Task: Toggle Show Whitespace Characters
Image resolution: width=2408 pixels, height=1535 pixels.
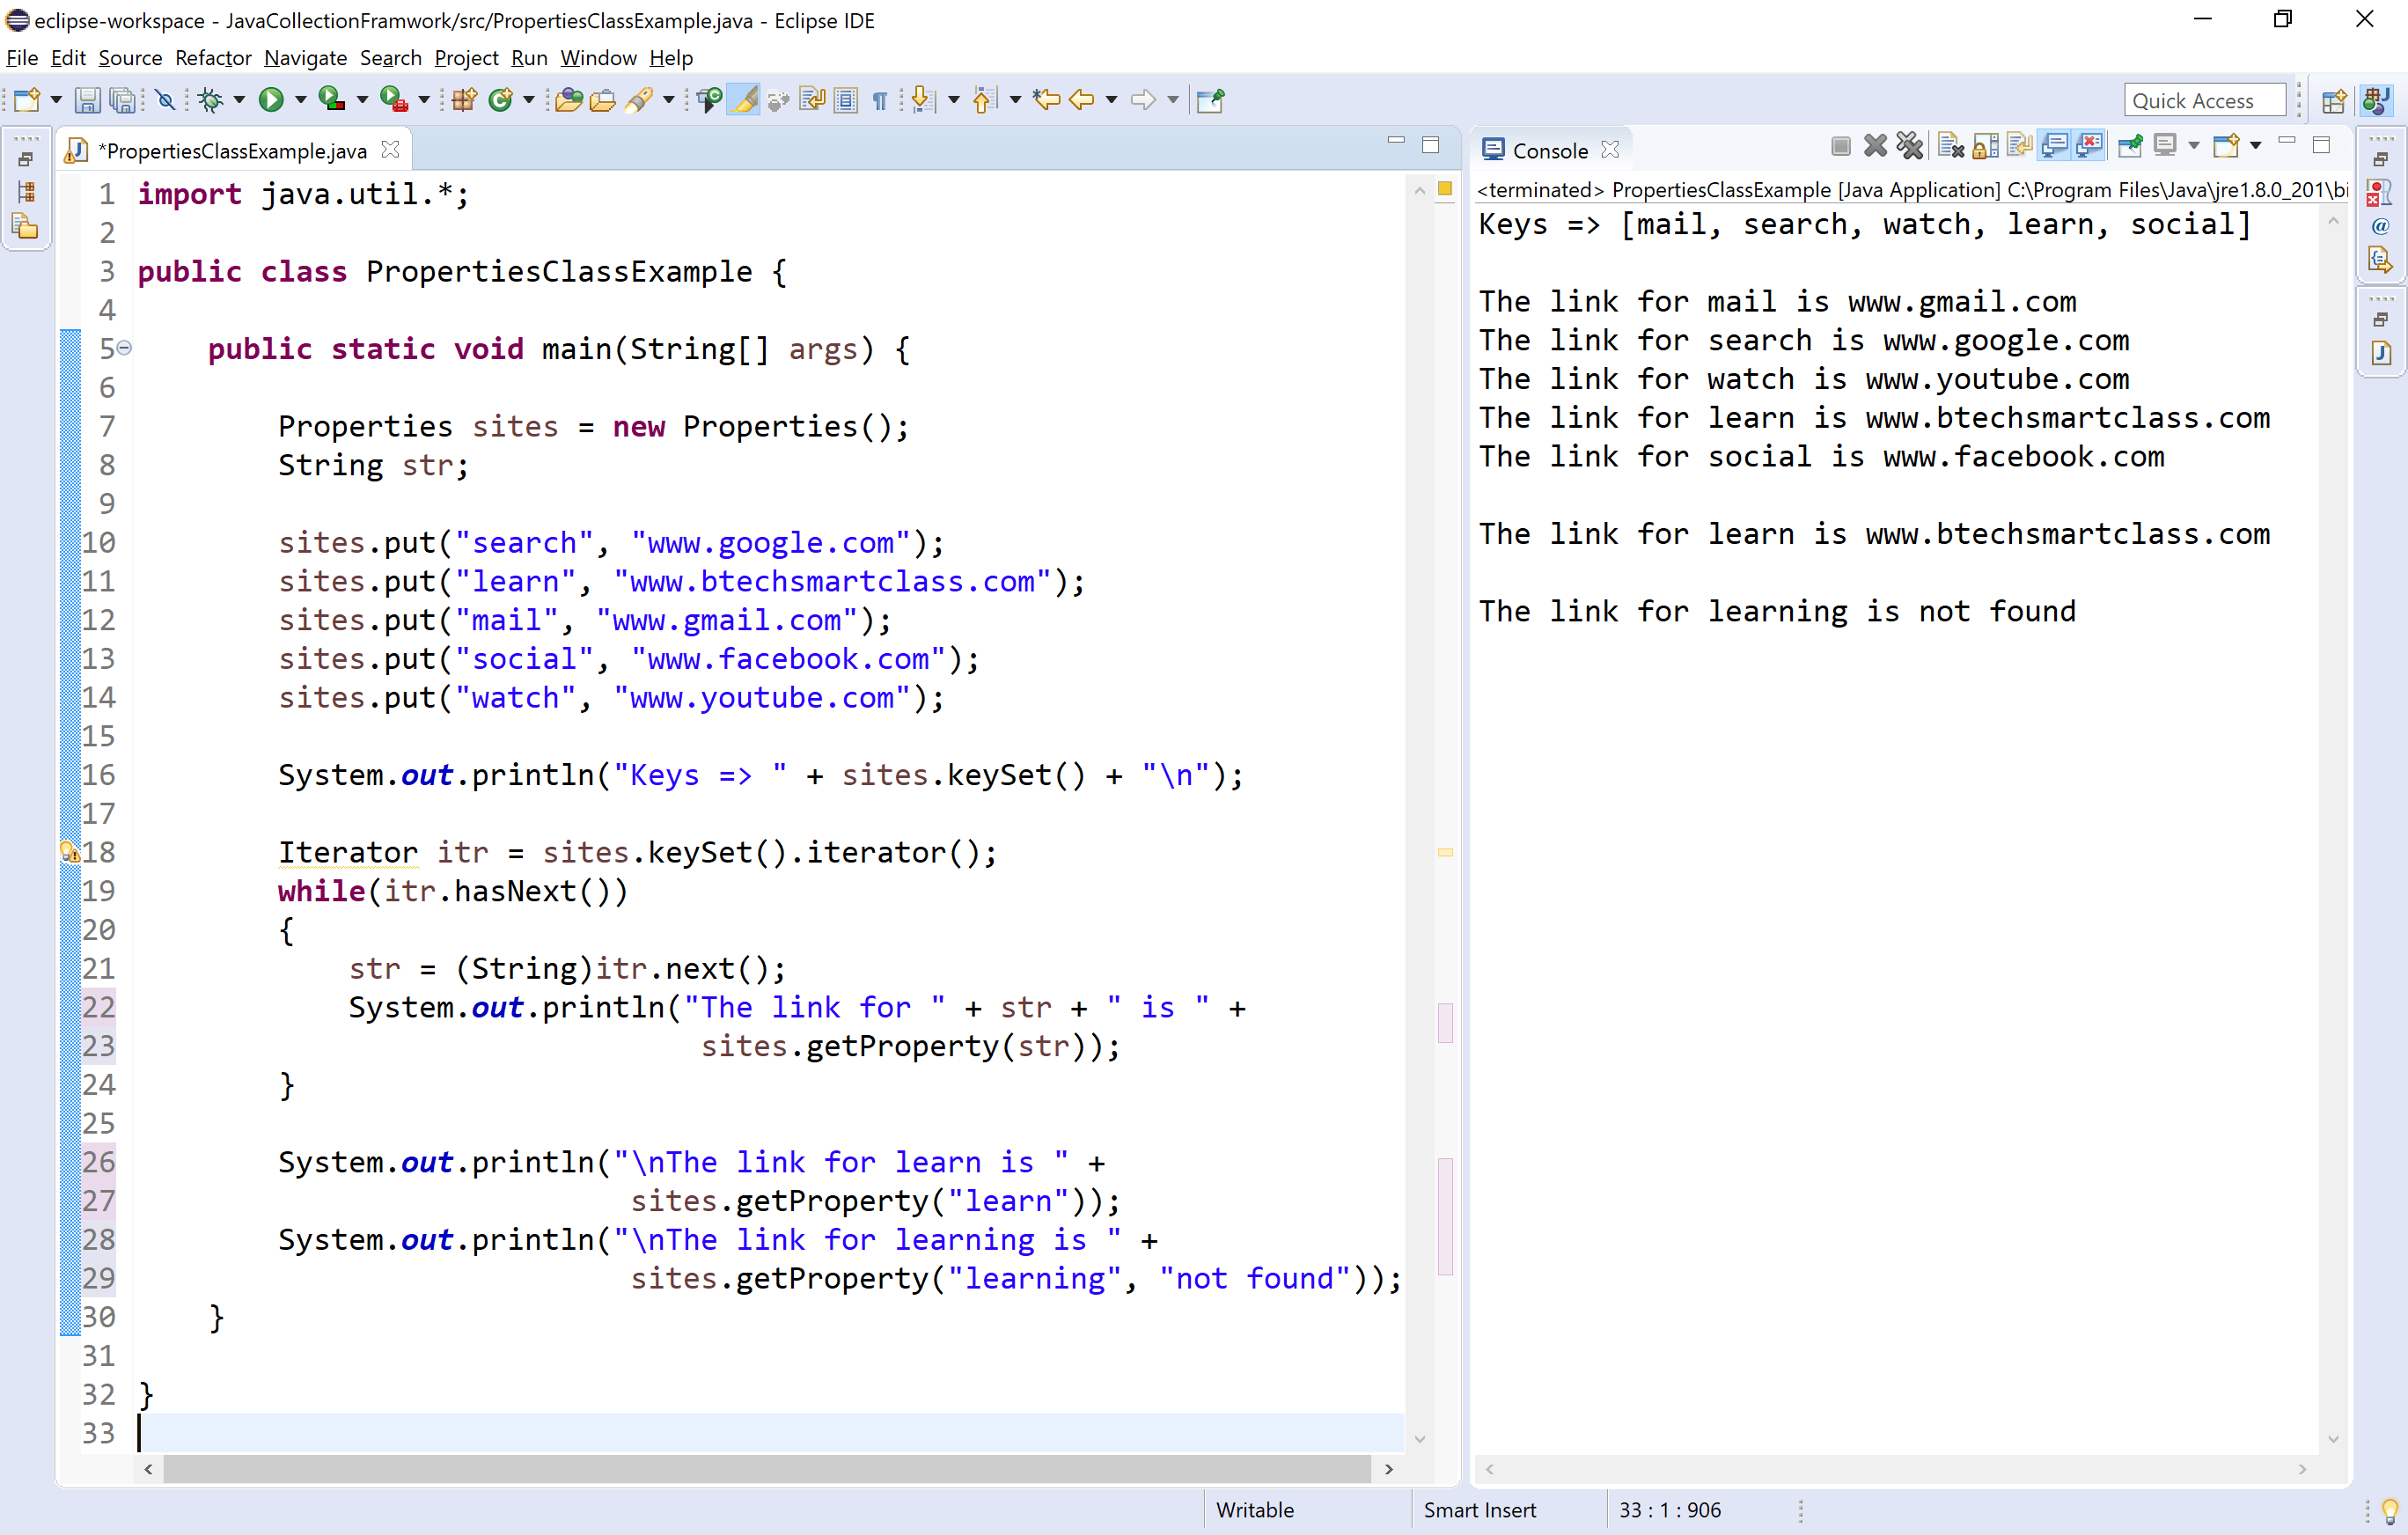Action: (x=881, y=100)
